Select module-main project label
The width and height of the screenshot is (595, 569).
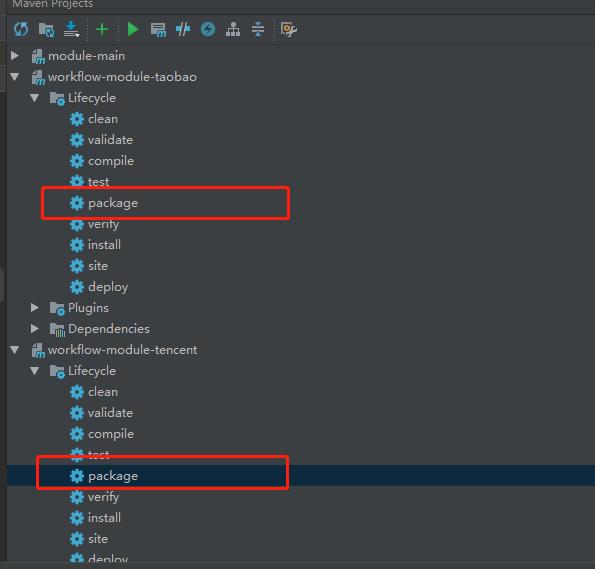click(x=86, y=56)
